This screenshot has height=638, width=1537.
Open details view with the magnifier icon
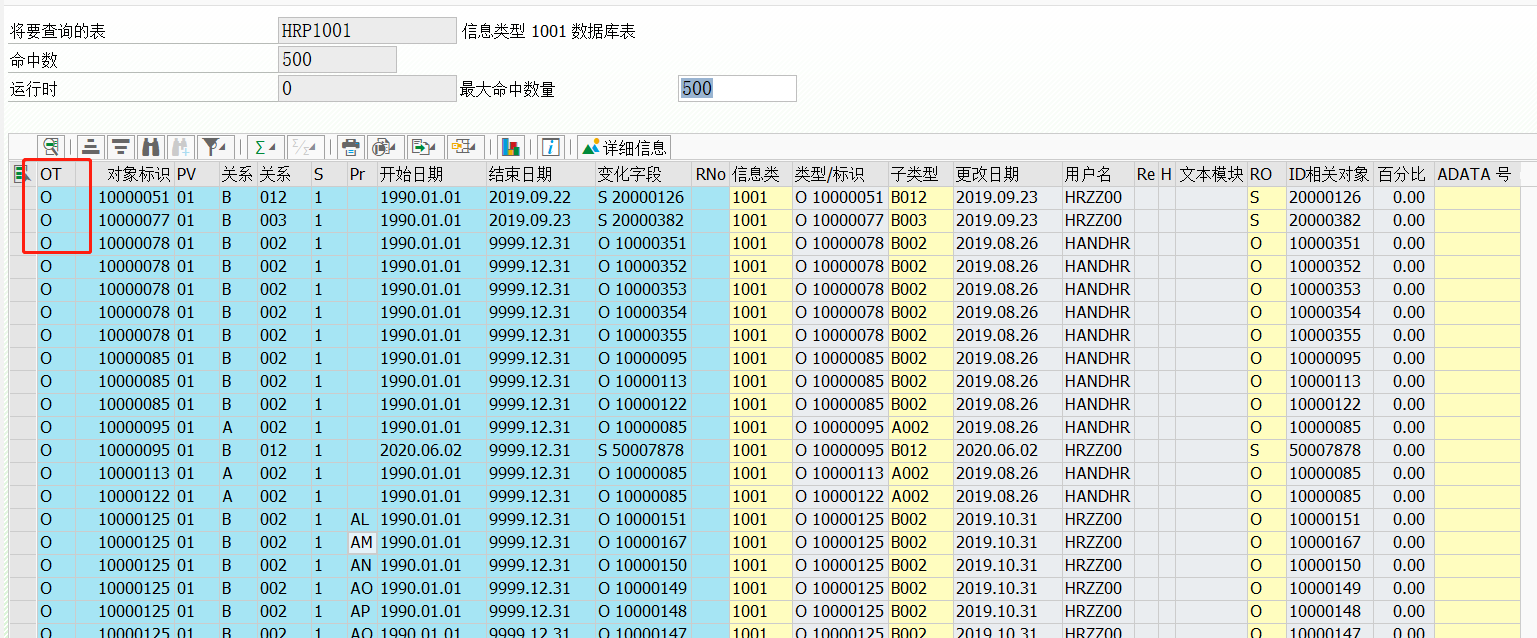click(x=51, y=147)
